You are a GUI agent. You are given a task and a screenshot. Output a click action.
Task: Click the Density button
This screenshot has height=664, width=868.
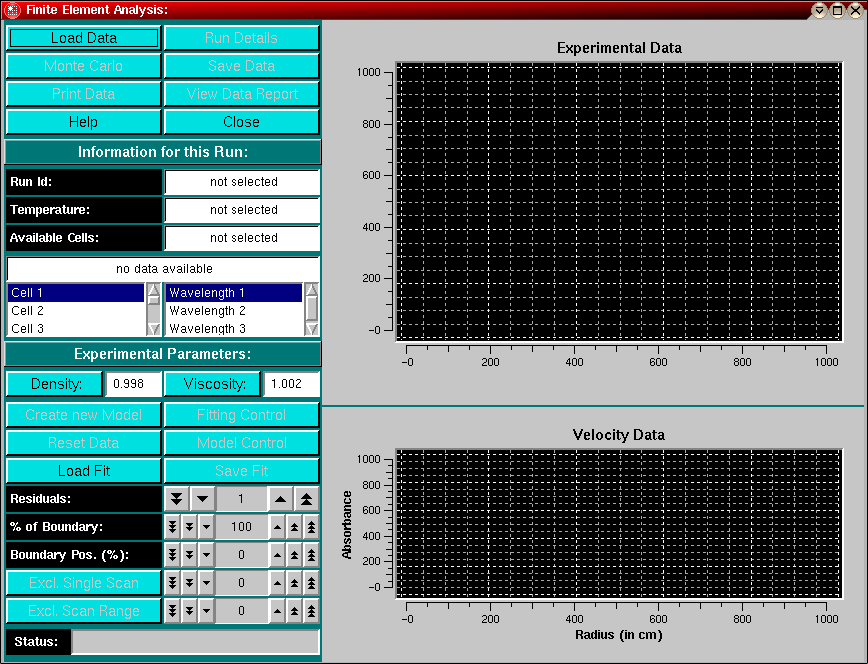(54, 384)
